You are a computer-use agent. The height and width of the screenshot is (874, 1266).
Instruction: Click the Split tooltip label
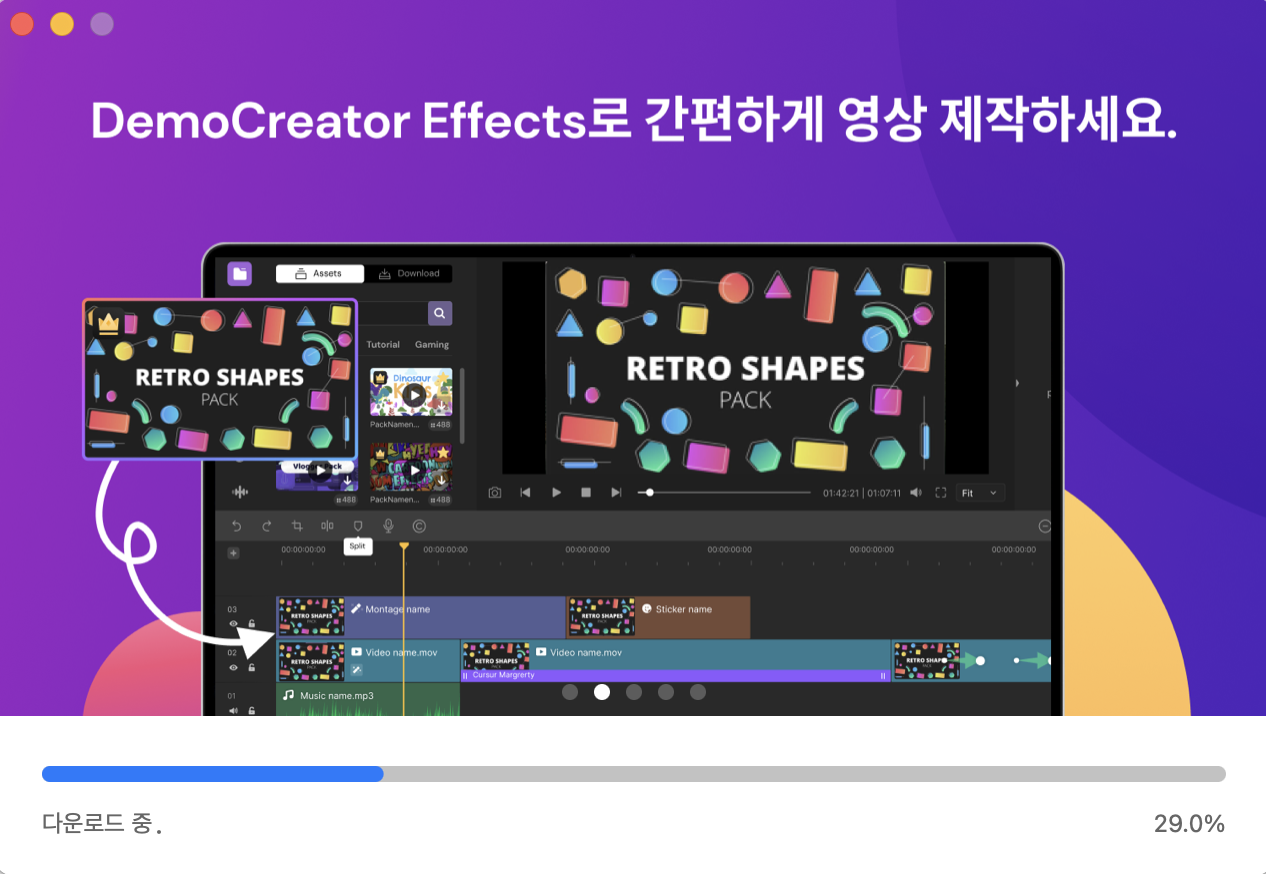[x=358, y=546]
